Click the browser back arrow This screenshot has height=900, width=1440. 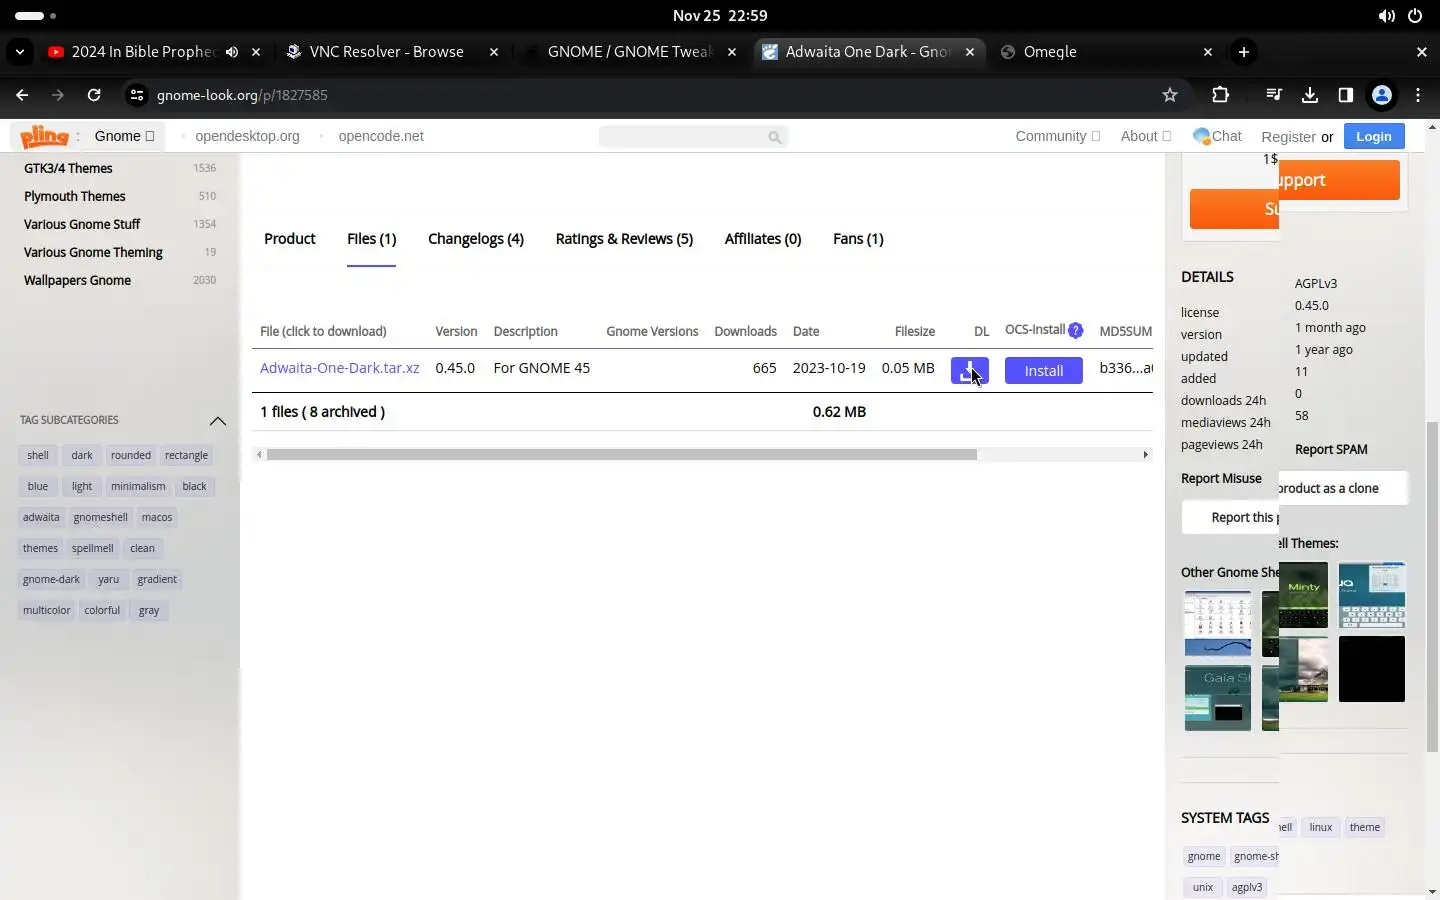[22, 95]
